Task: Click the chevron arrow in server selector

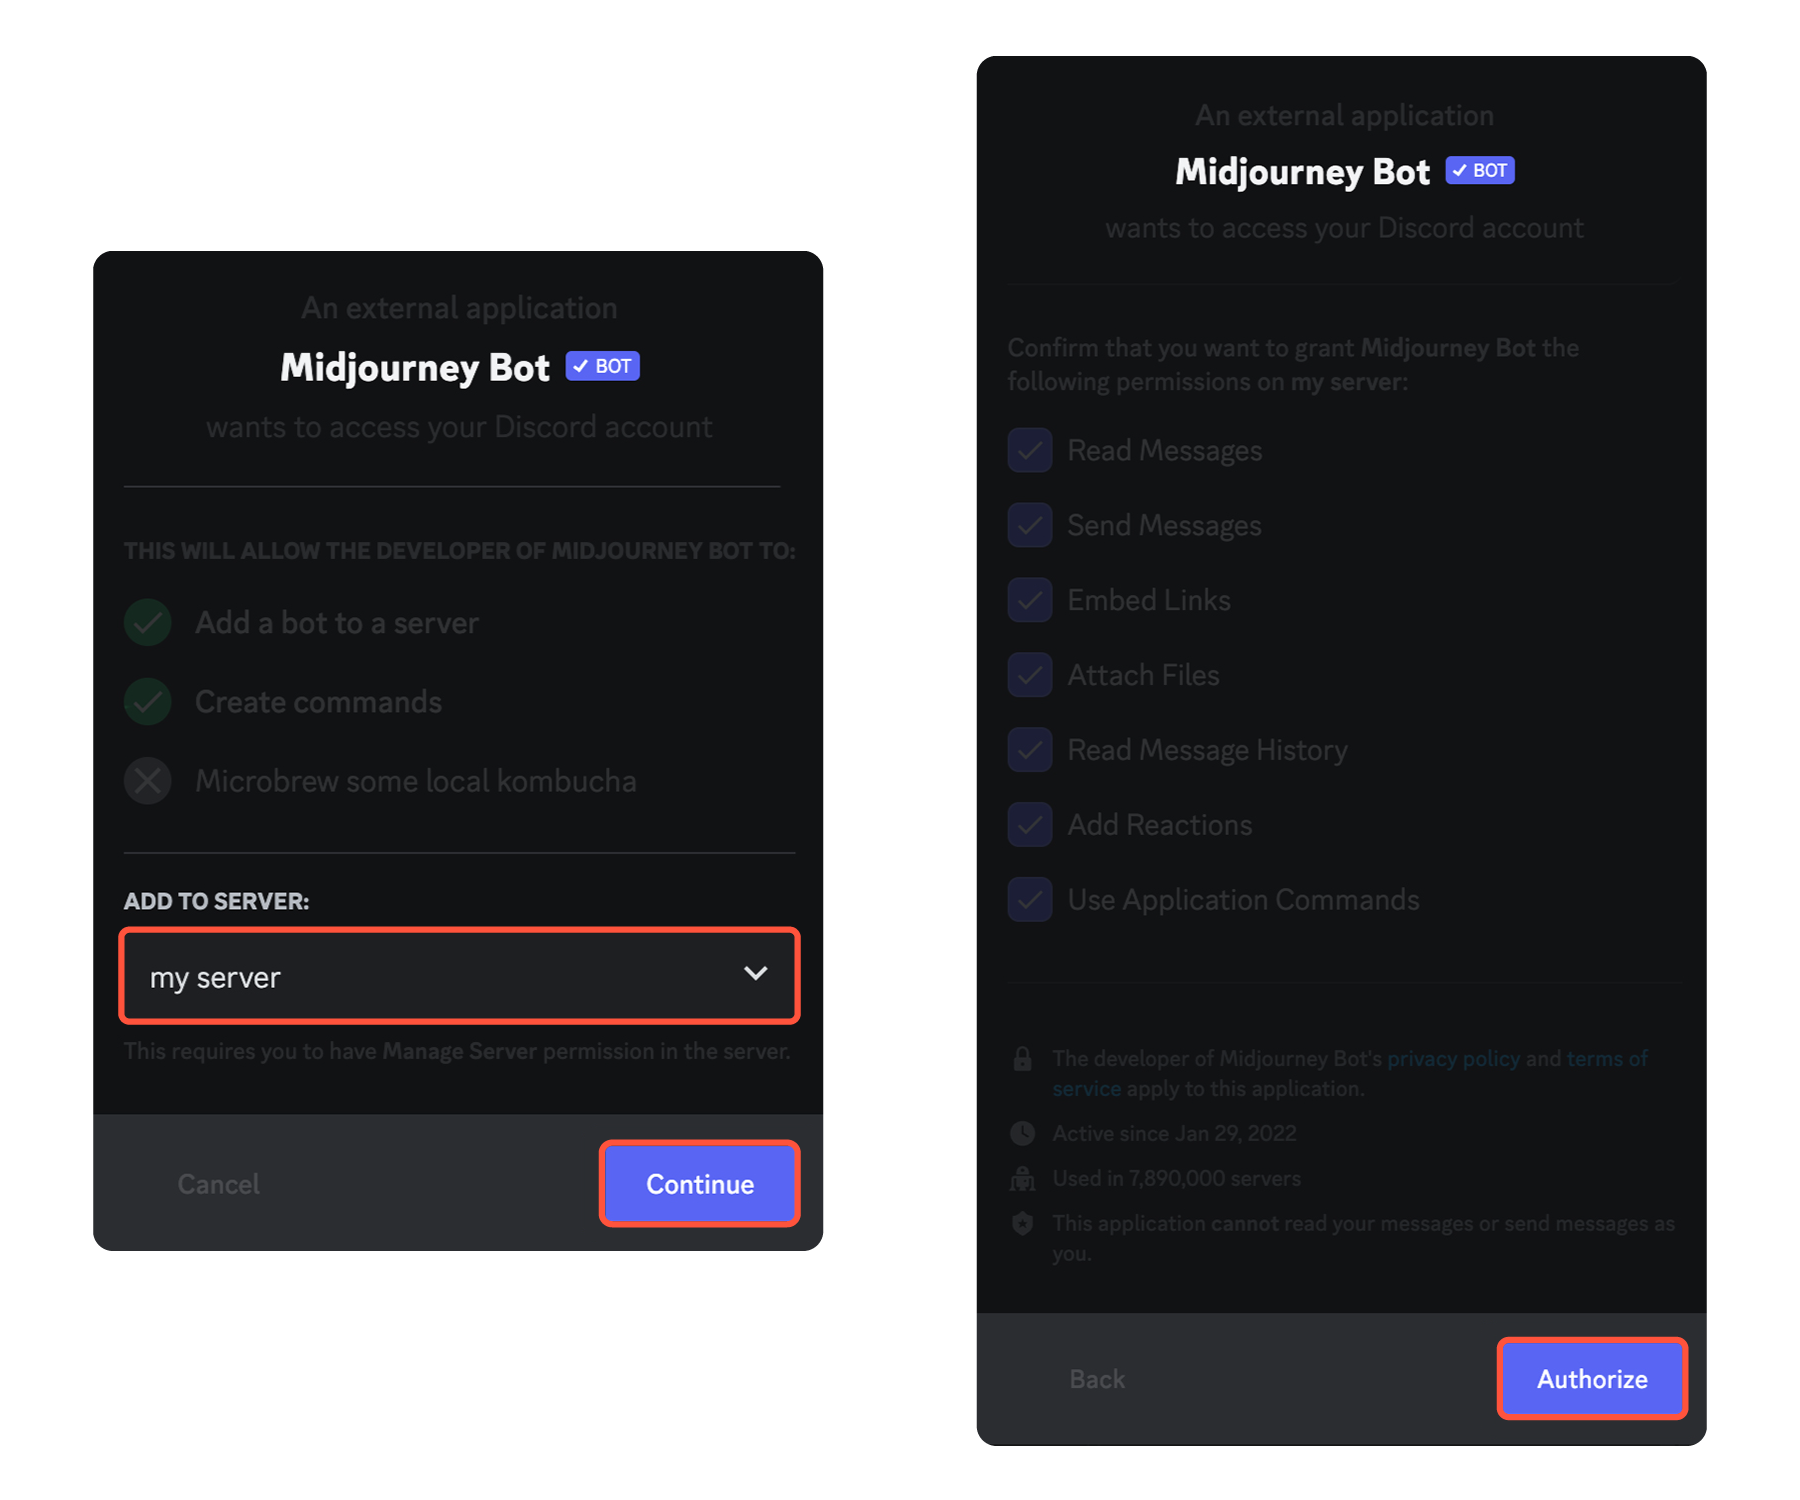Action: pyautogui.click(x=756, y=974)
